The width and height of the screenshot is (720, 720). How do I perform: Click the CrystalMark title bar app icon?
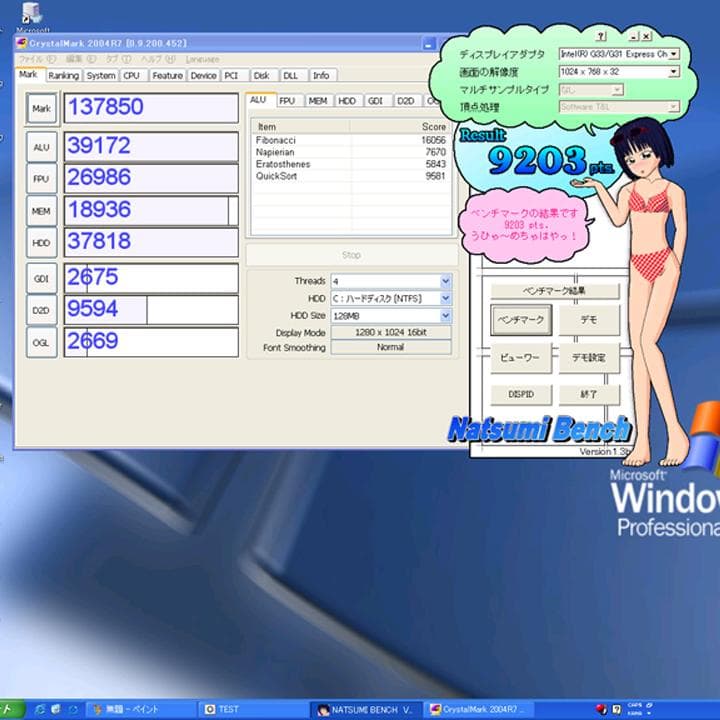(21, 43)
